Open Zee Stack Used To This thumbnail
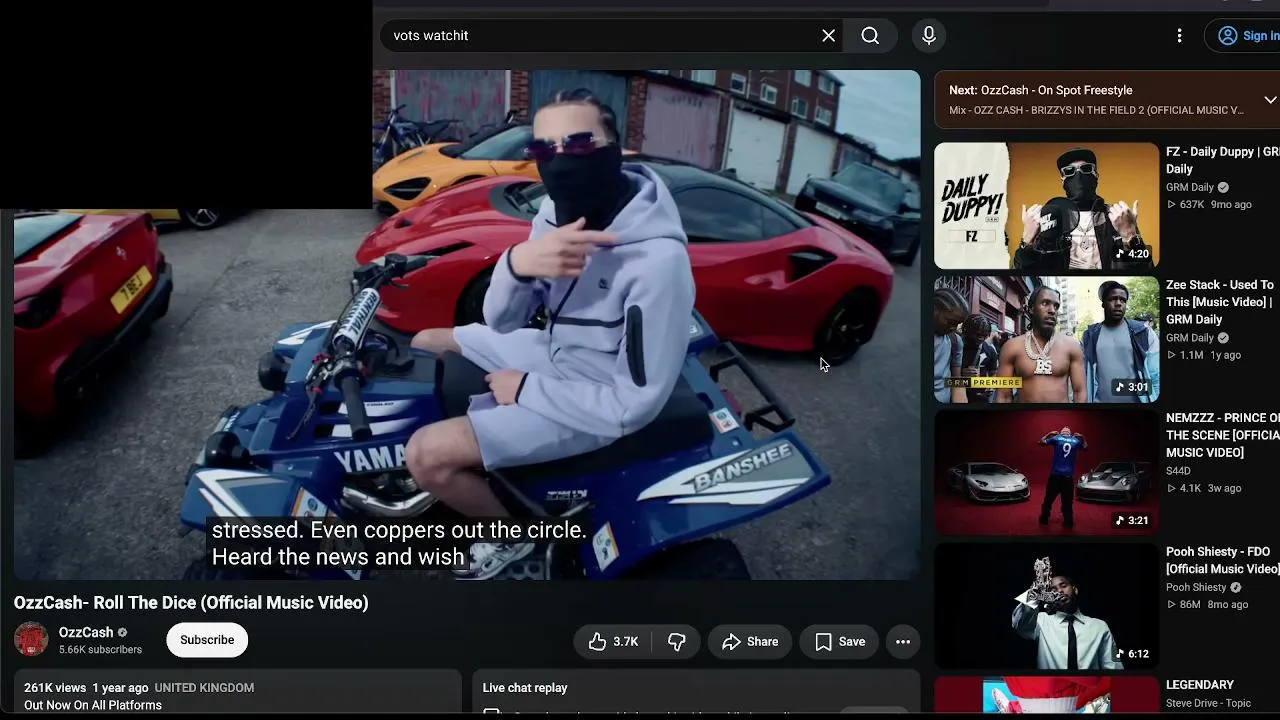The width and height of the screenshot is (1280, 720). 1046,340
